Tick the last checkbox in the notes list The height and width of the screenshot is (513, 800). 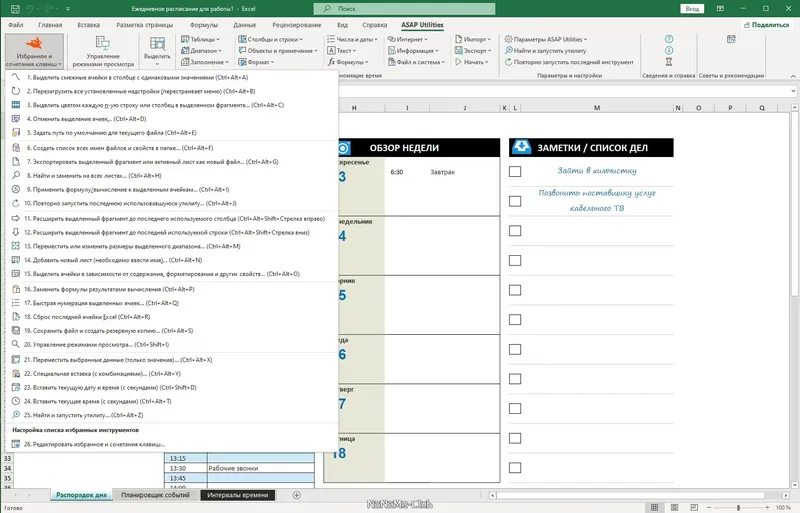515,468
